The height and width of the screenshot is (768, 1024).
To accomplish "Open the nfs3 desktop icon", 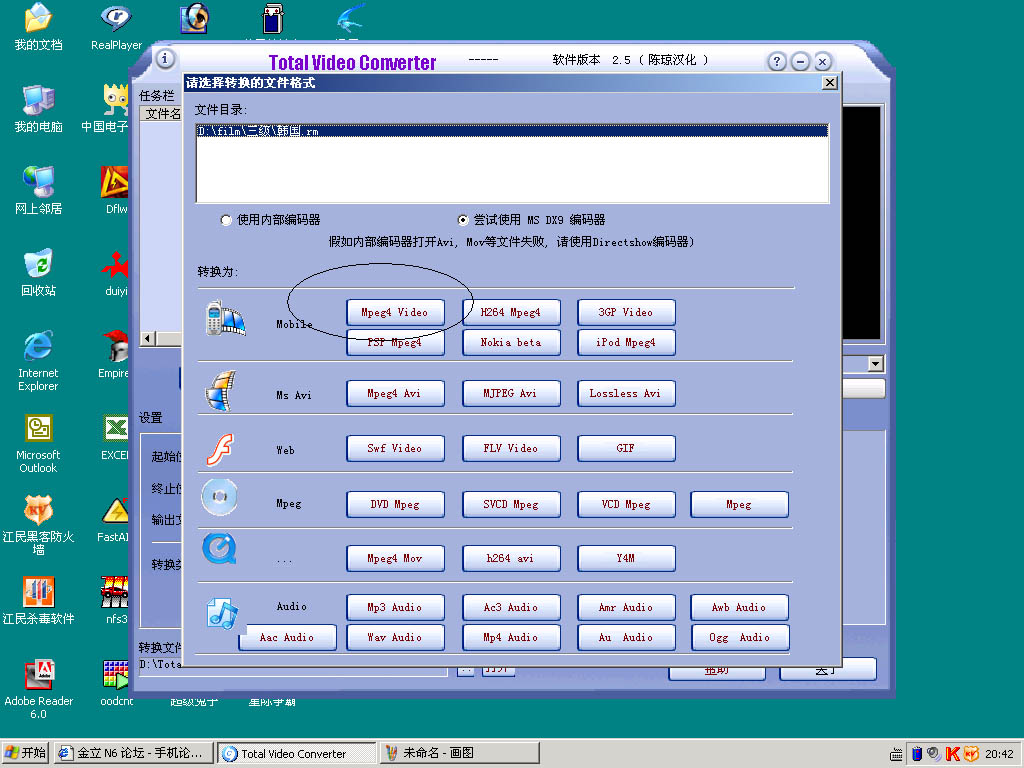I will click(116, 601).
